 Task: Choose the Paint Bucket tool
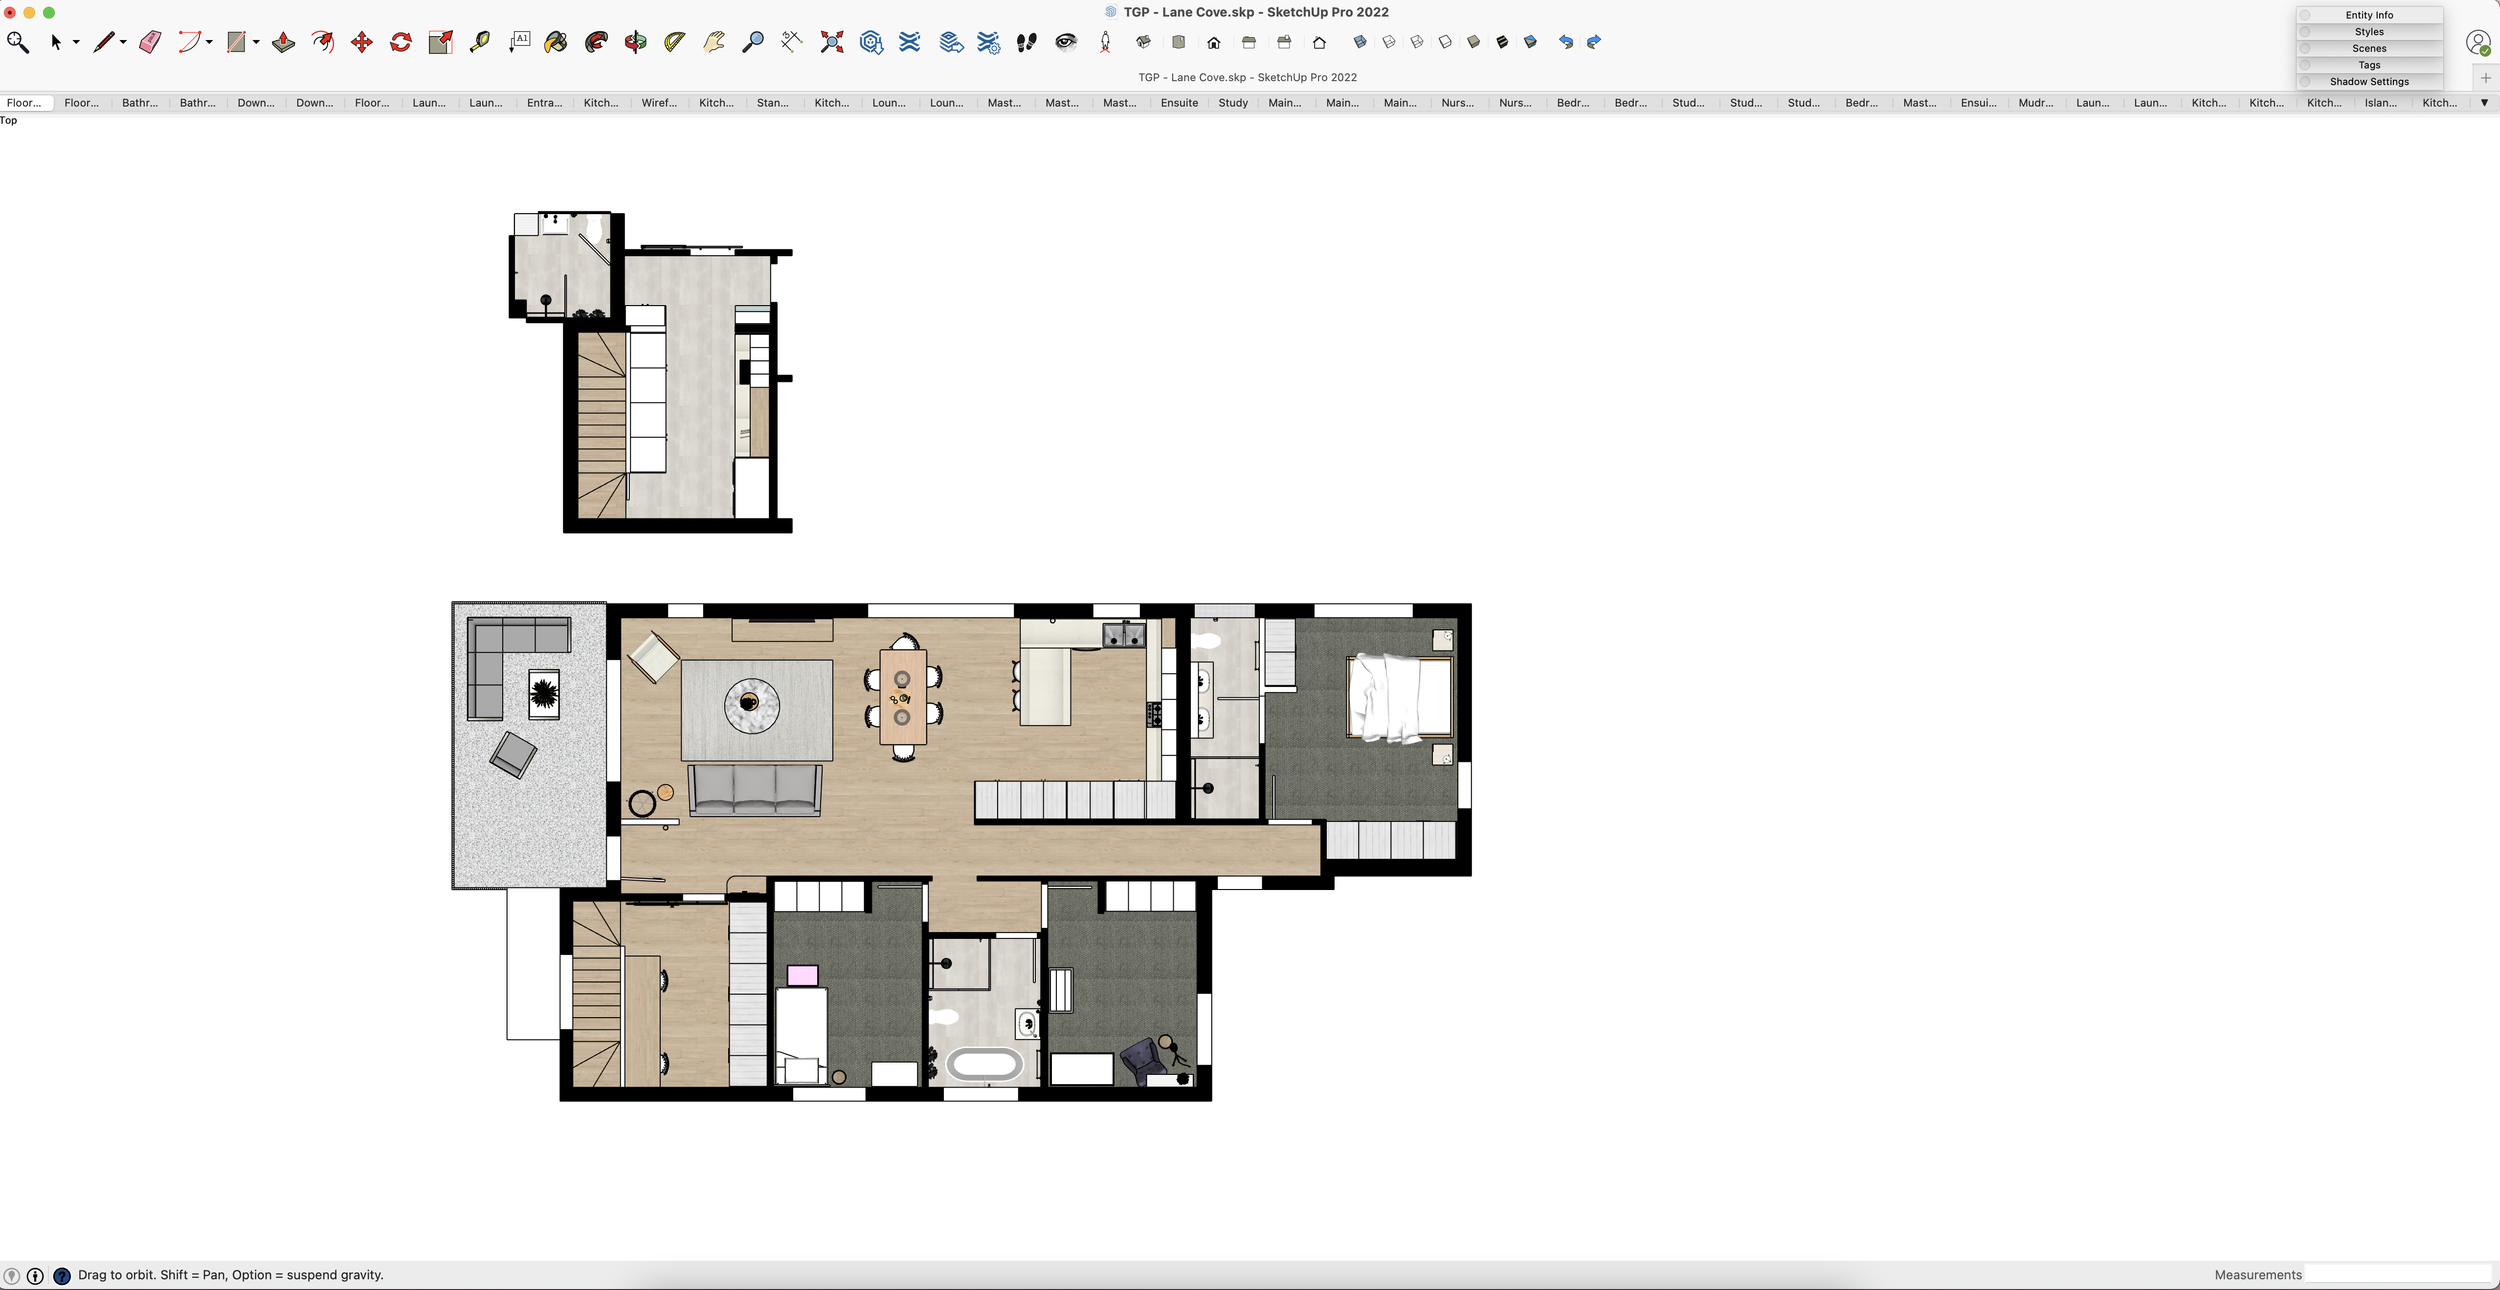[556, 42]
